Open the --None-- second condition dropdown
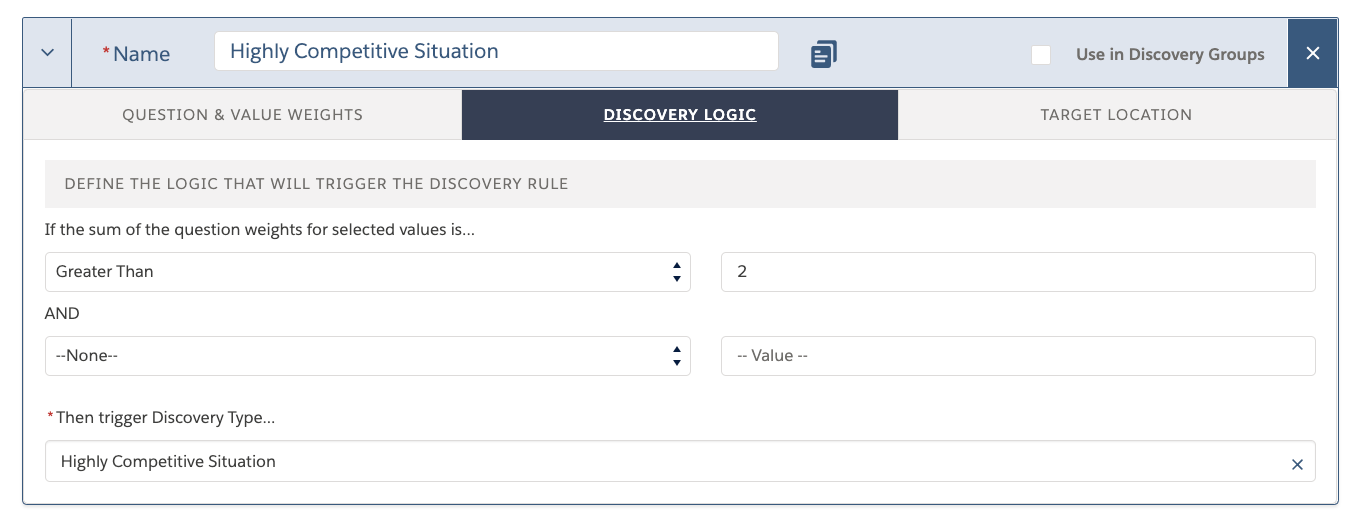 pos(368,356)
